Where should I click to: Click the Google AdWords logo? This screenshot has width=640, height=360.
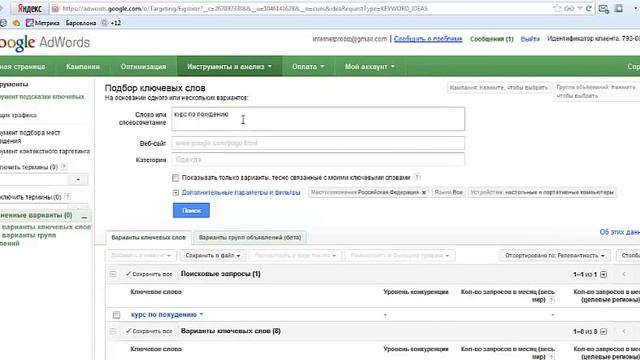(44, 42)
